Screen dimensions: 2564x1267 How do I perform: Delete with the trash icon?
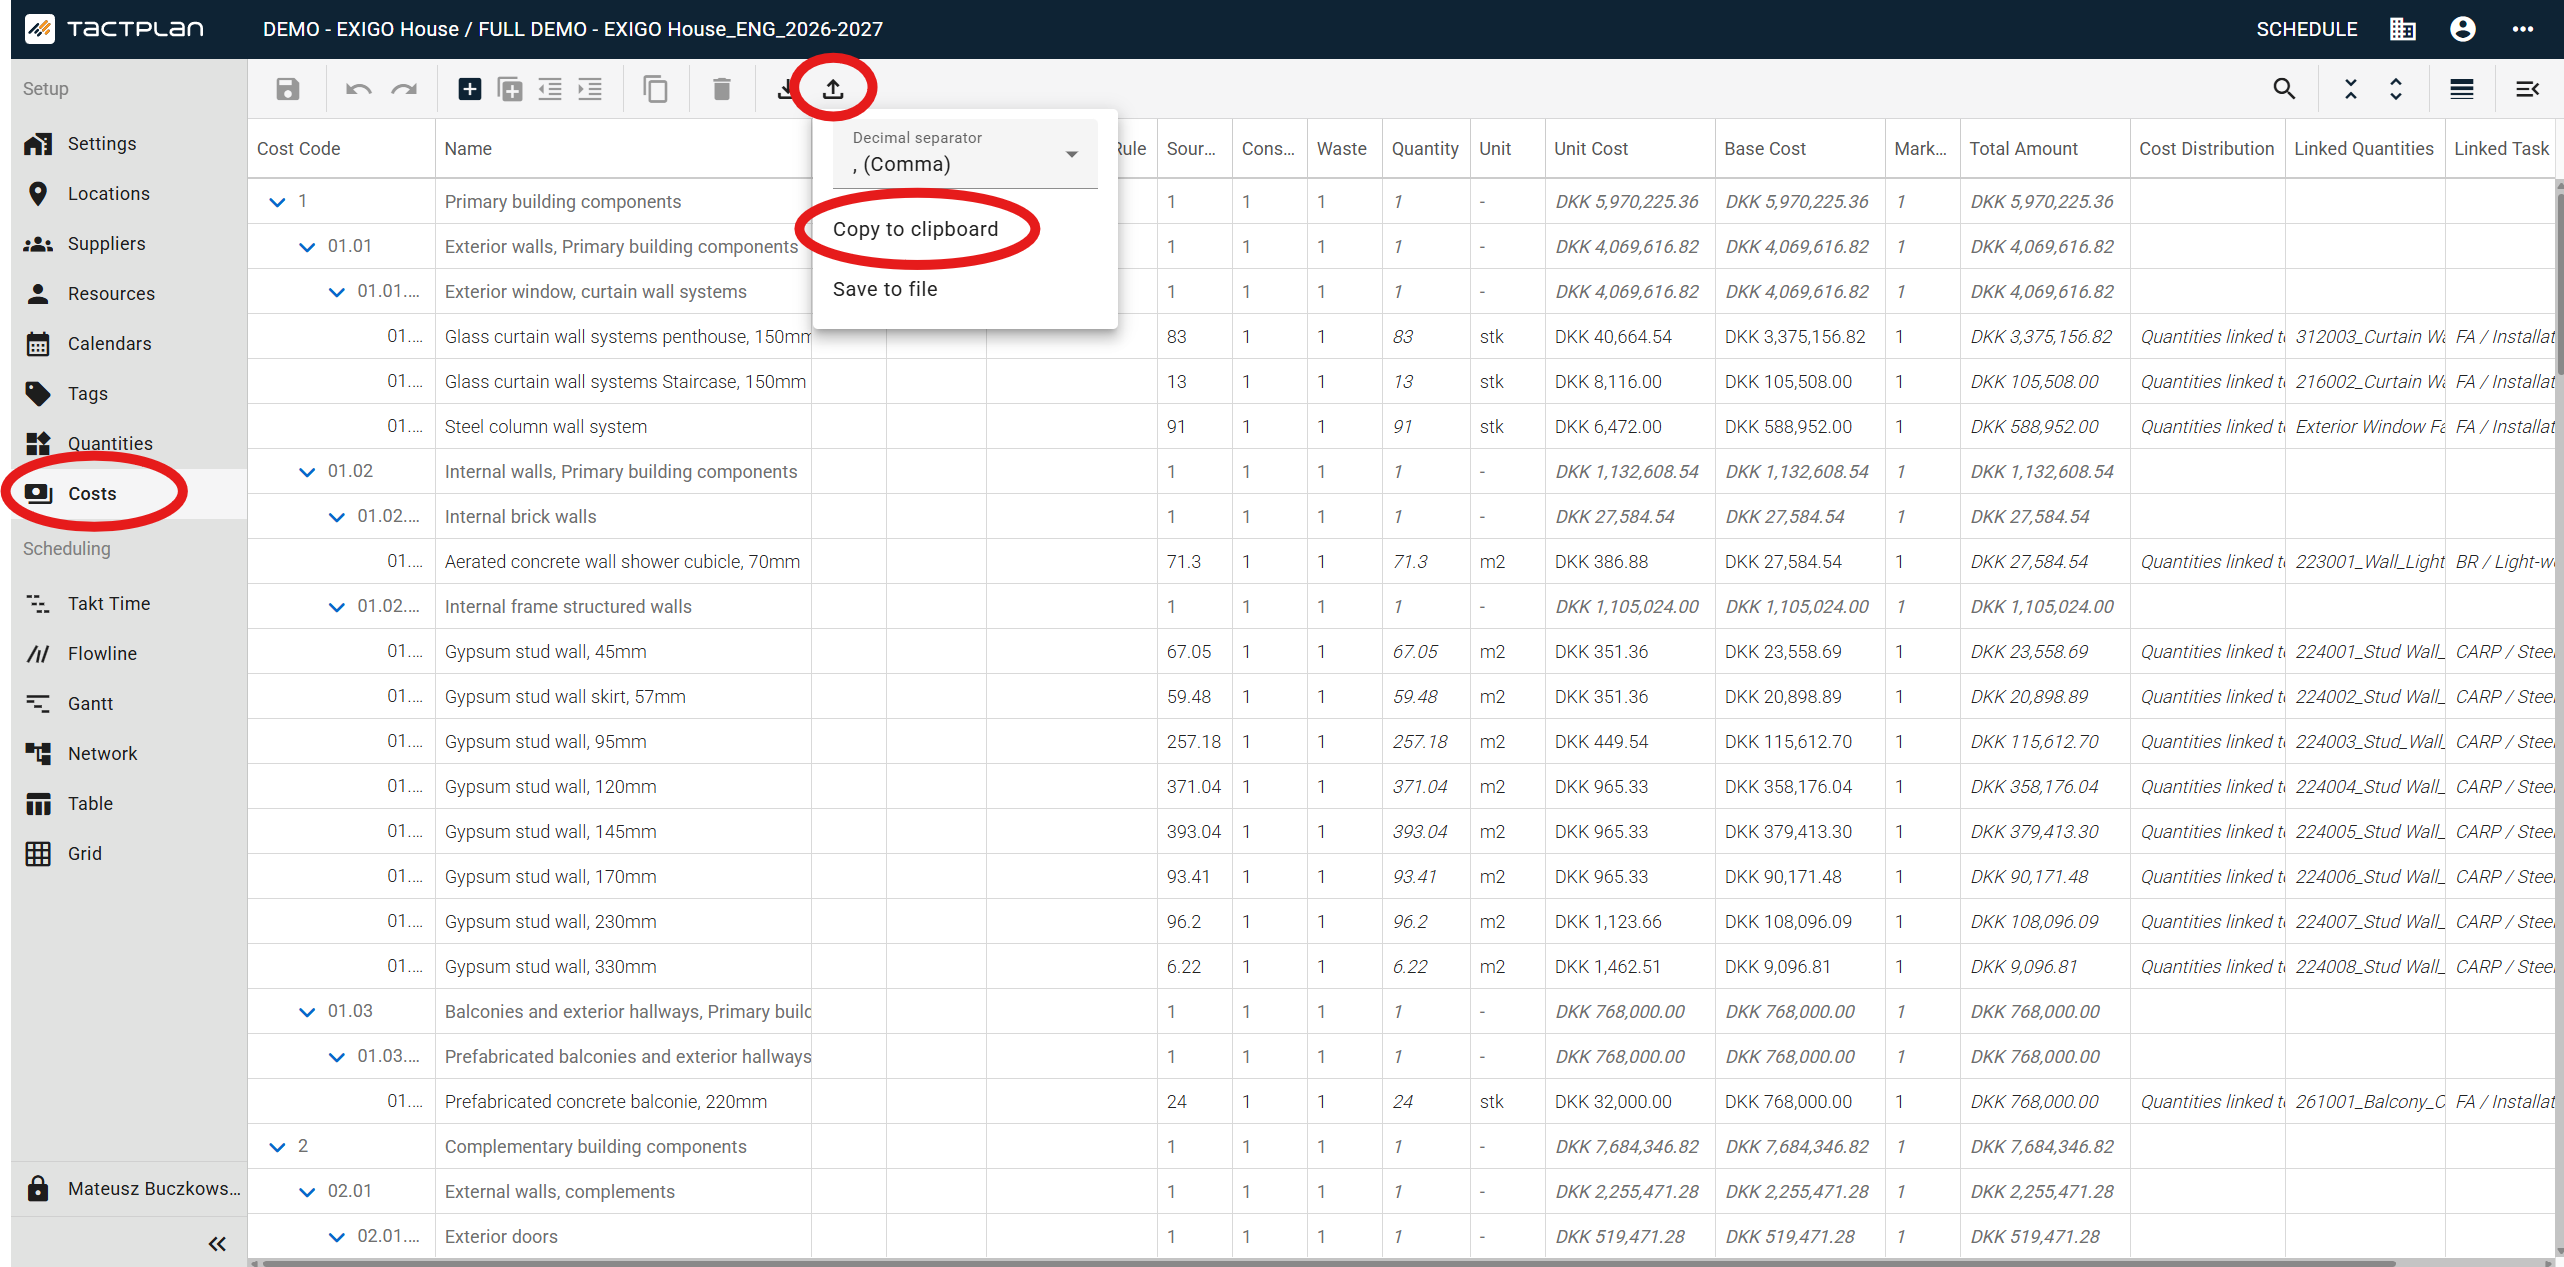[721, 89]
